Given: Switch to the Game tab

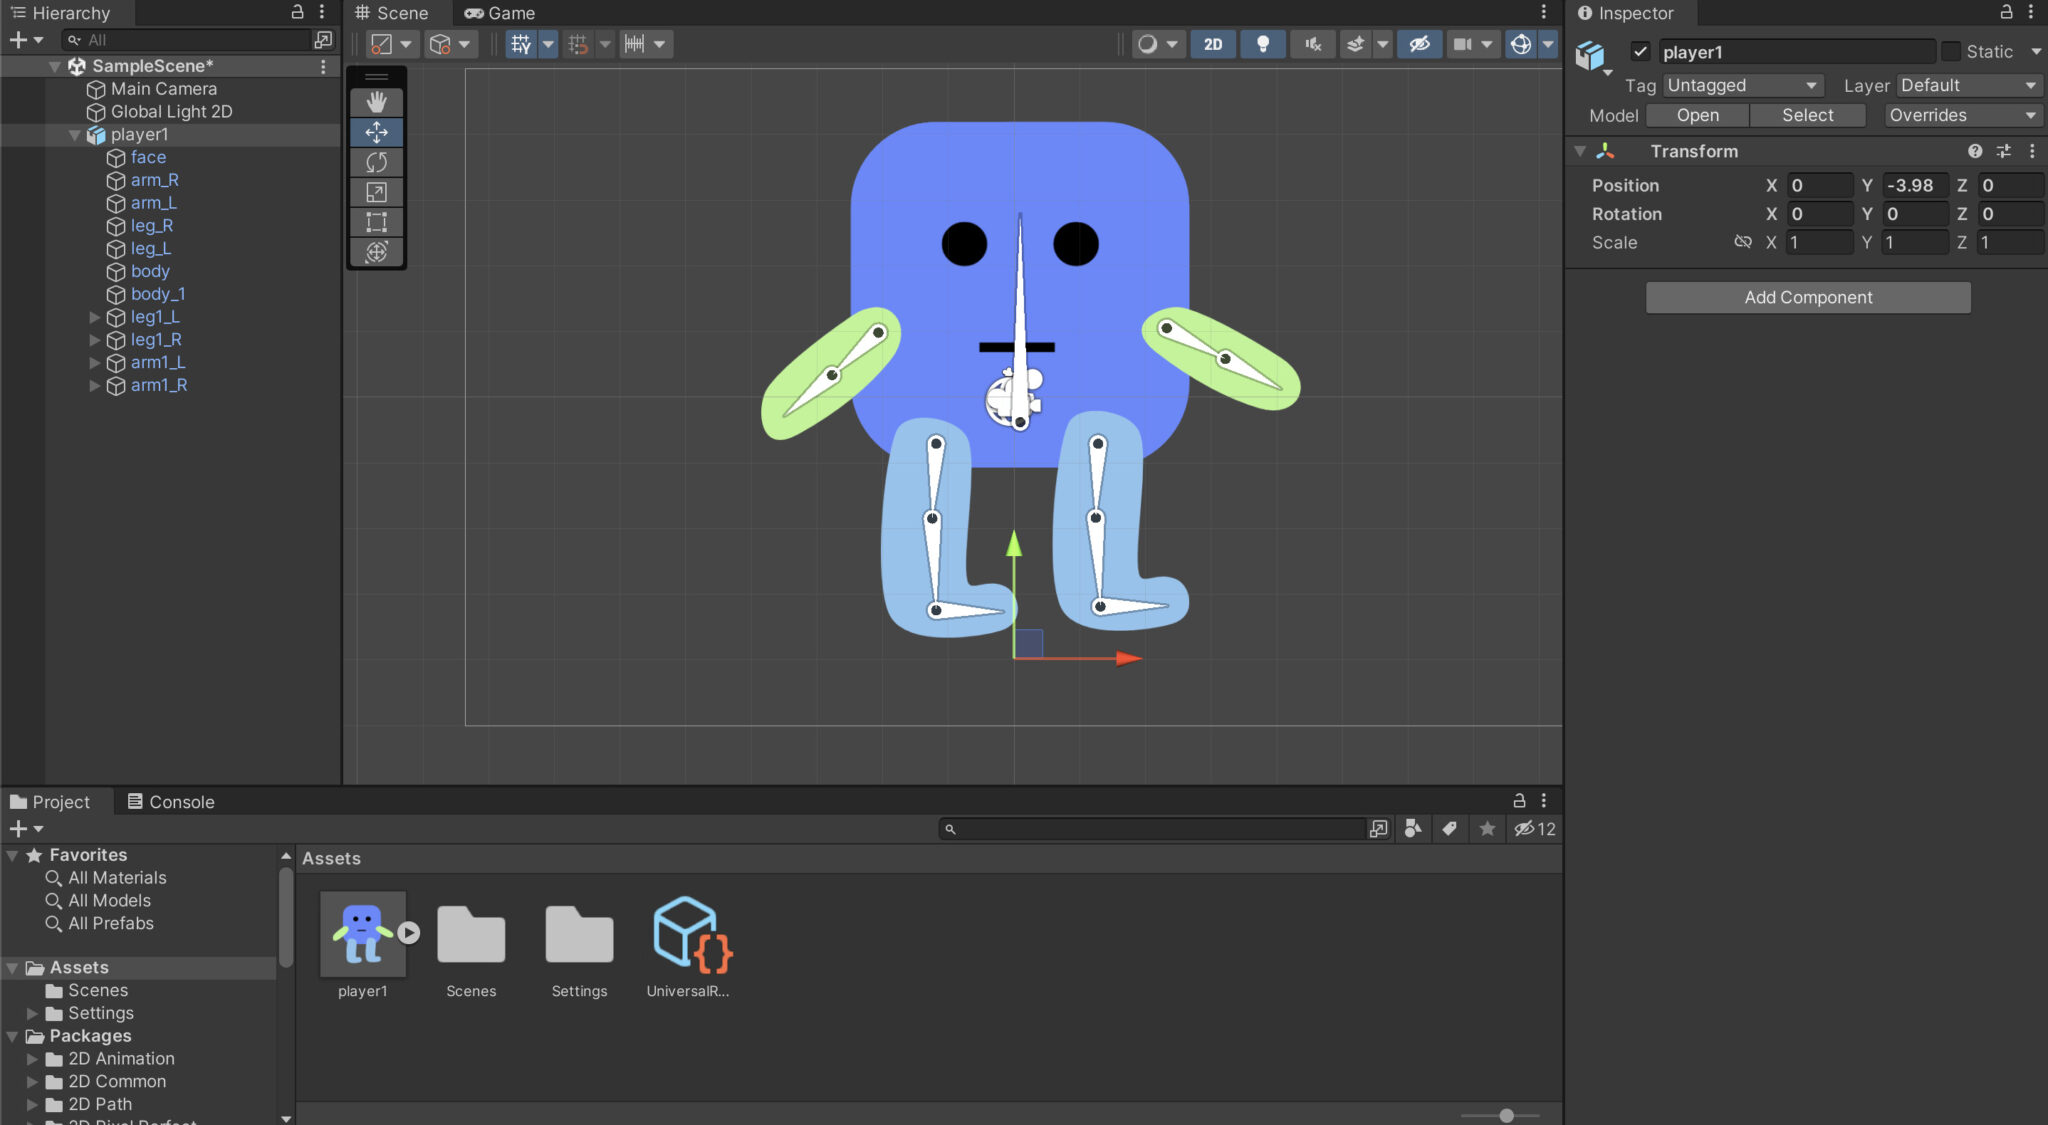Looking at the screenshot, I should (500, 13).
